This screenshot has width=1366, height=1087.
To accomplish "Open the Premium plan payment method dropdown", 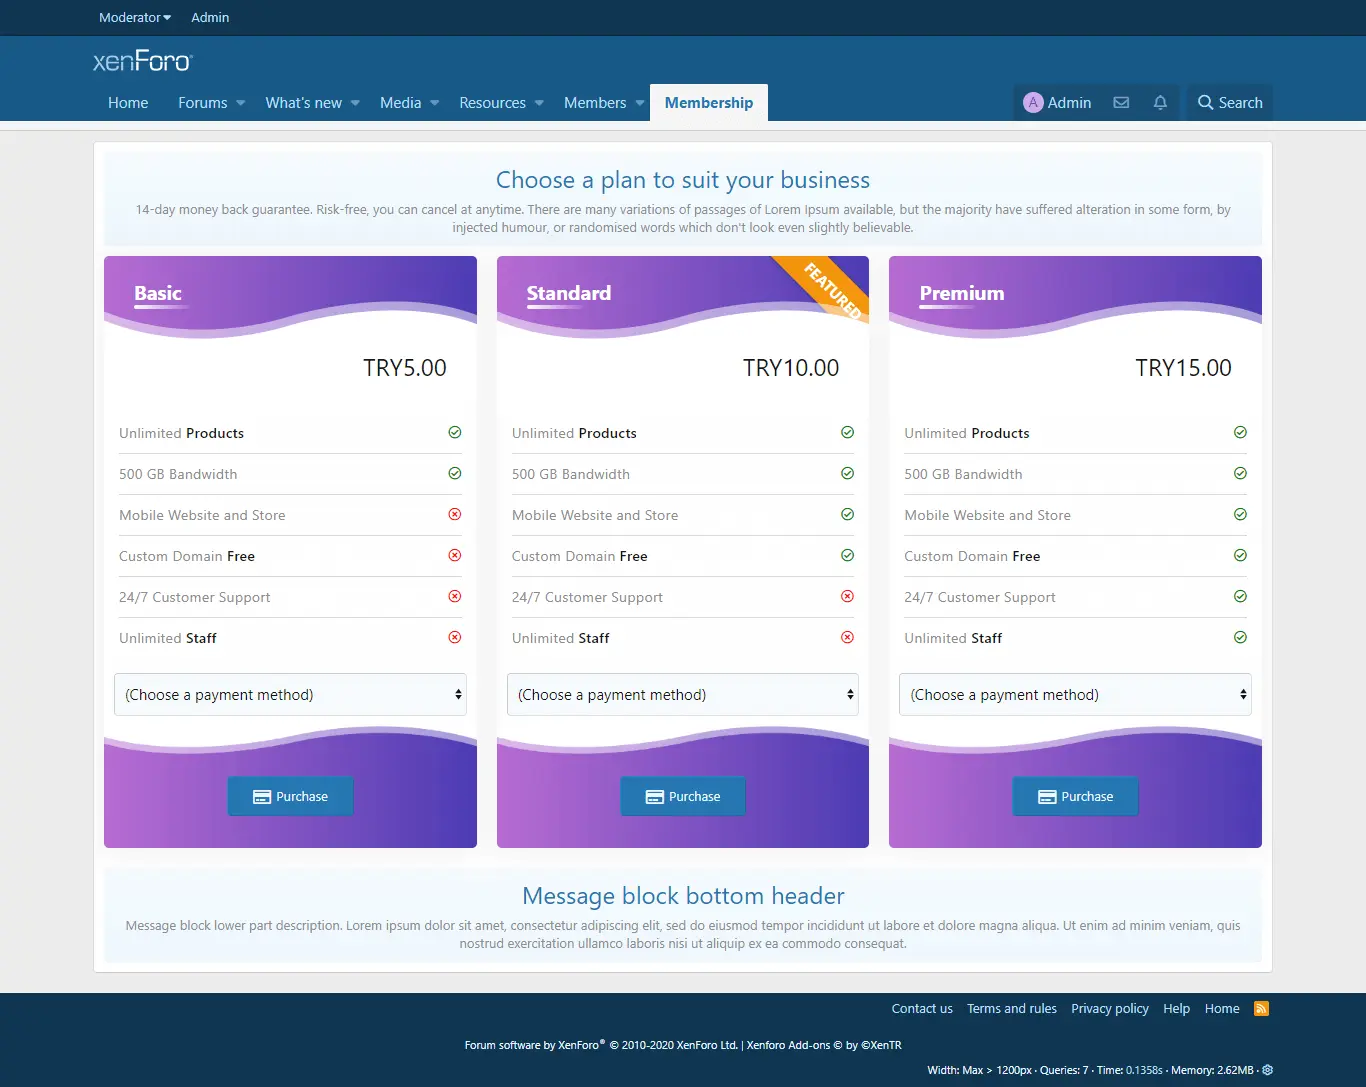I will [1075, 695].
